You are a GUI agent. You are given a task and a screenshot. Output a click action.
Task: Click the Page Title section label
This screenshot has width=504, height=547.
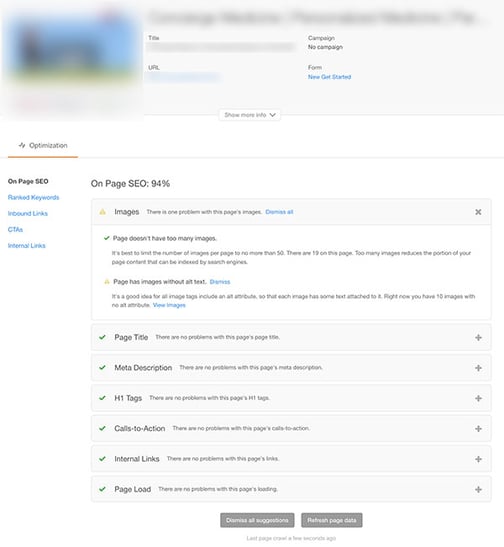pyautogui.click(x=131, y=337)
